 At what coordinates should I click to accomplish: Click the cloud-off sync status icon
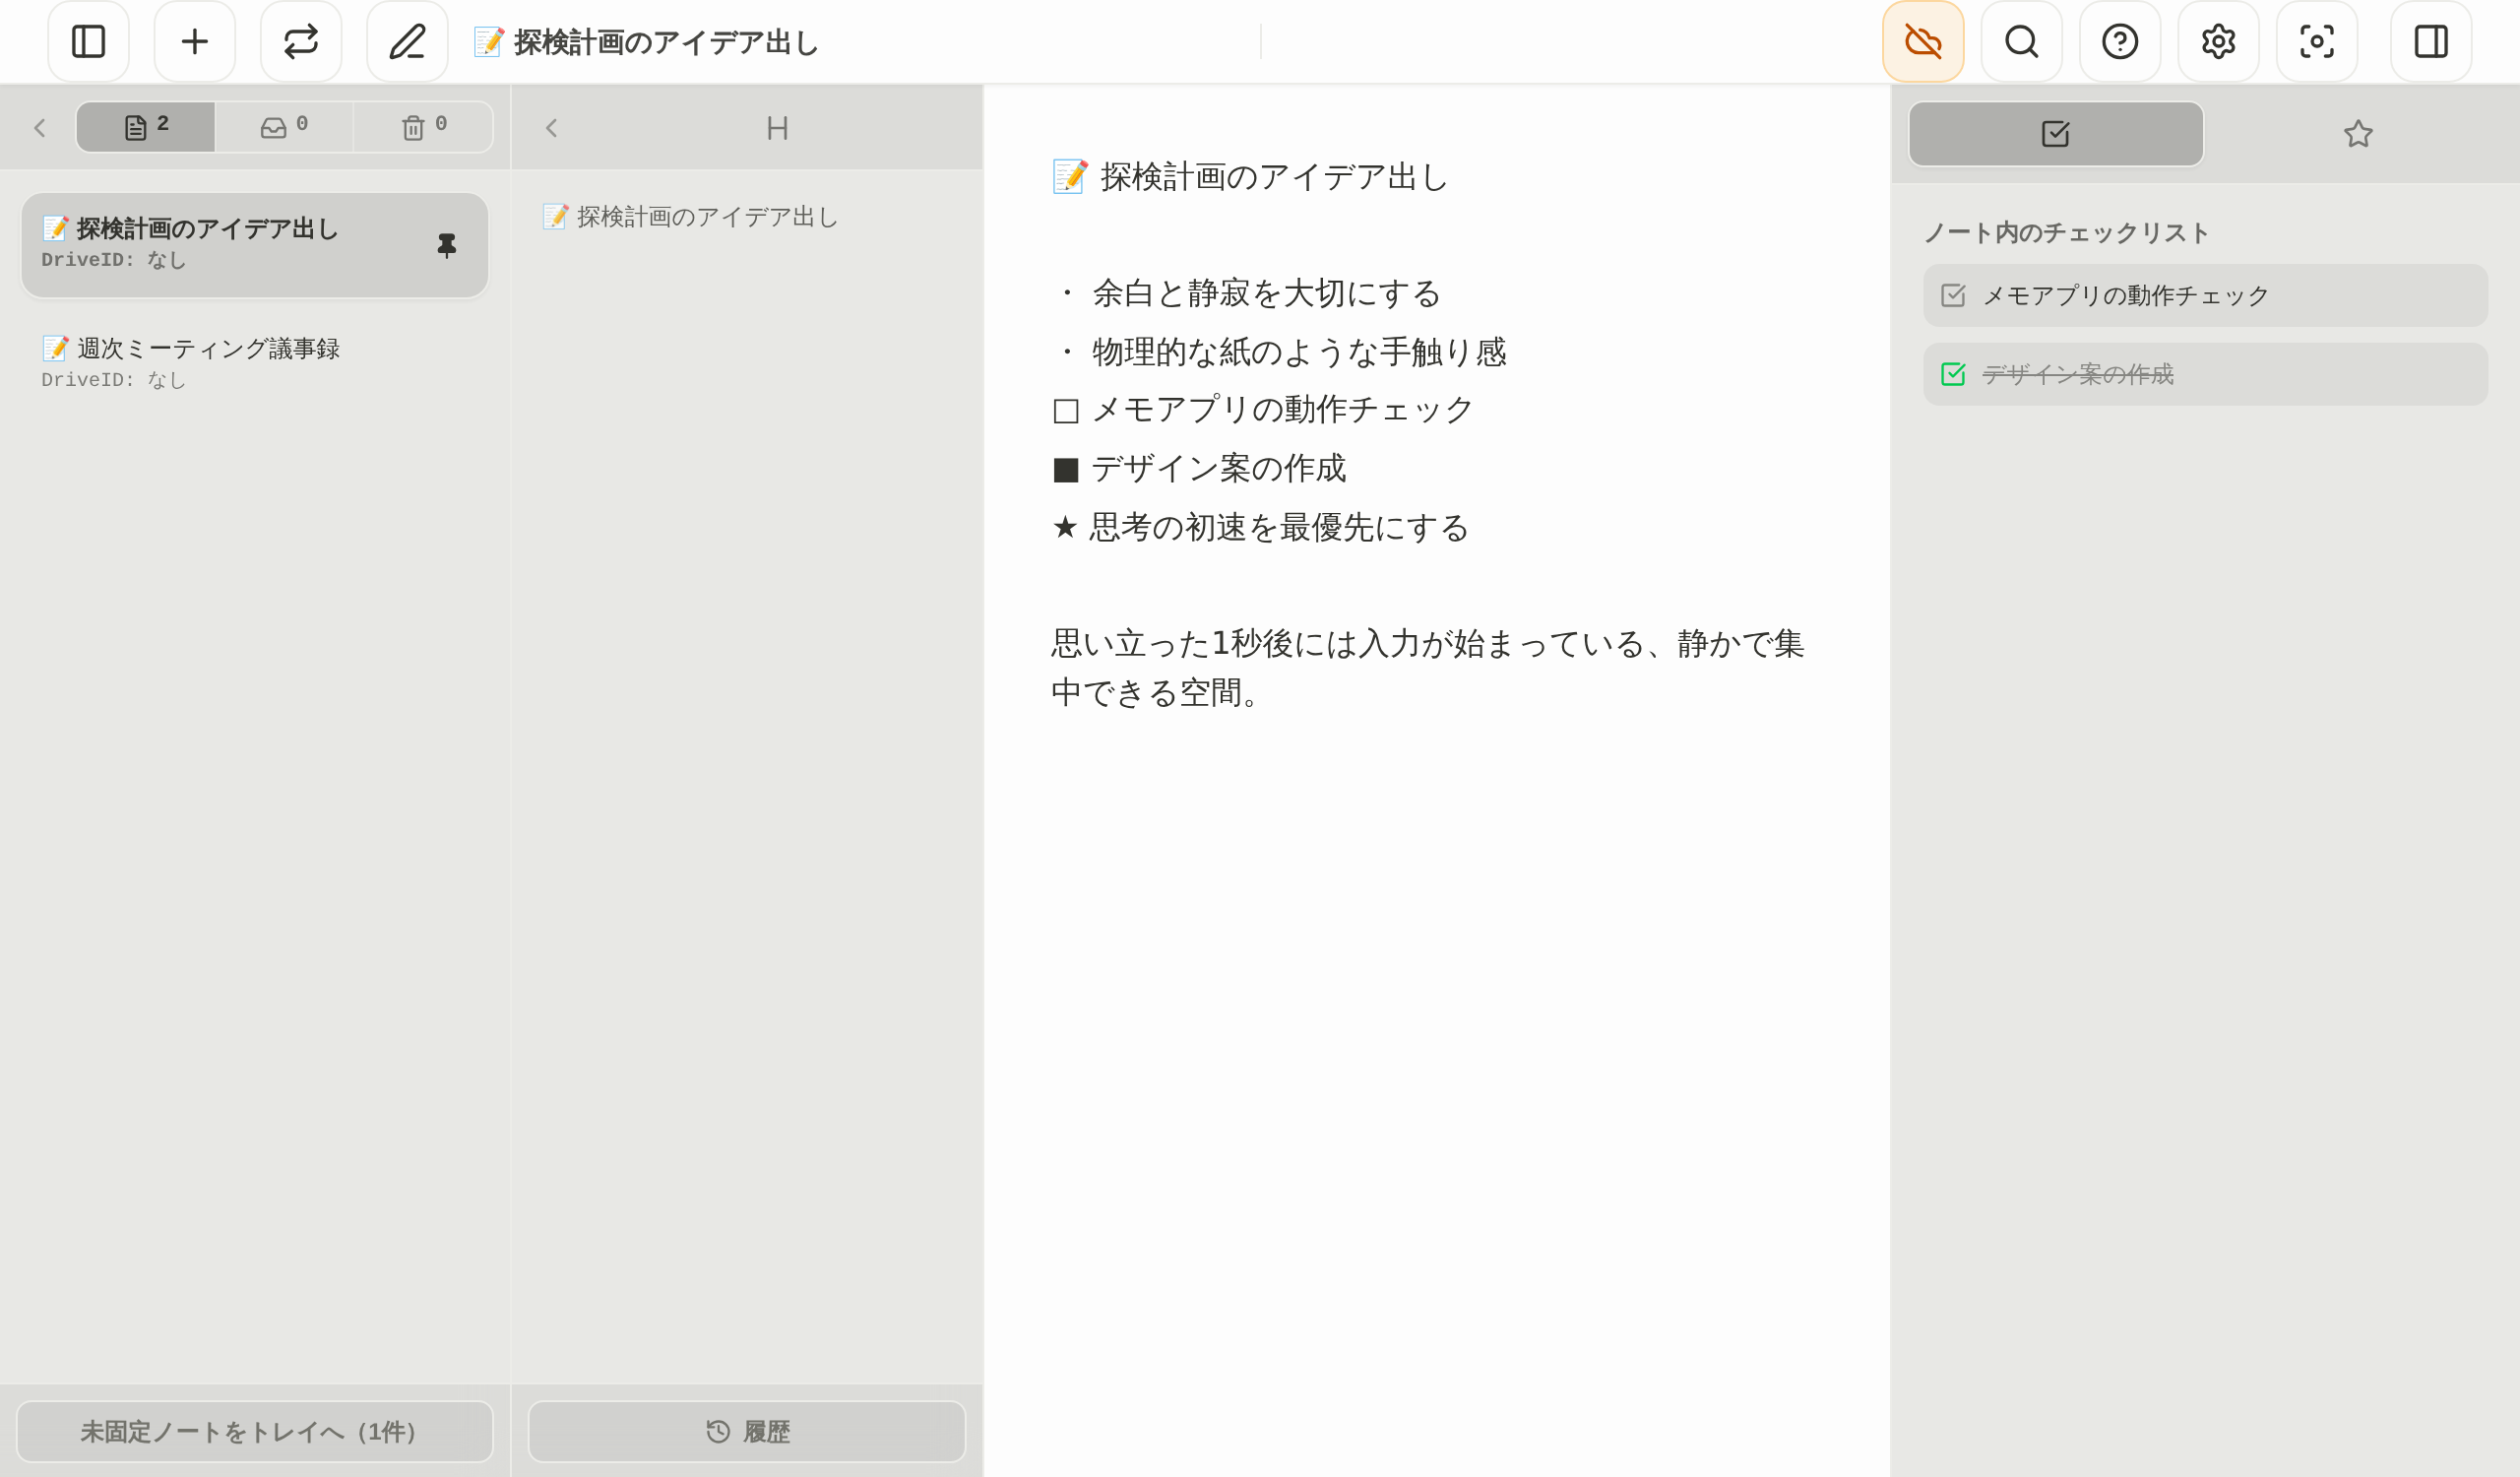(x=1922, y=41)
